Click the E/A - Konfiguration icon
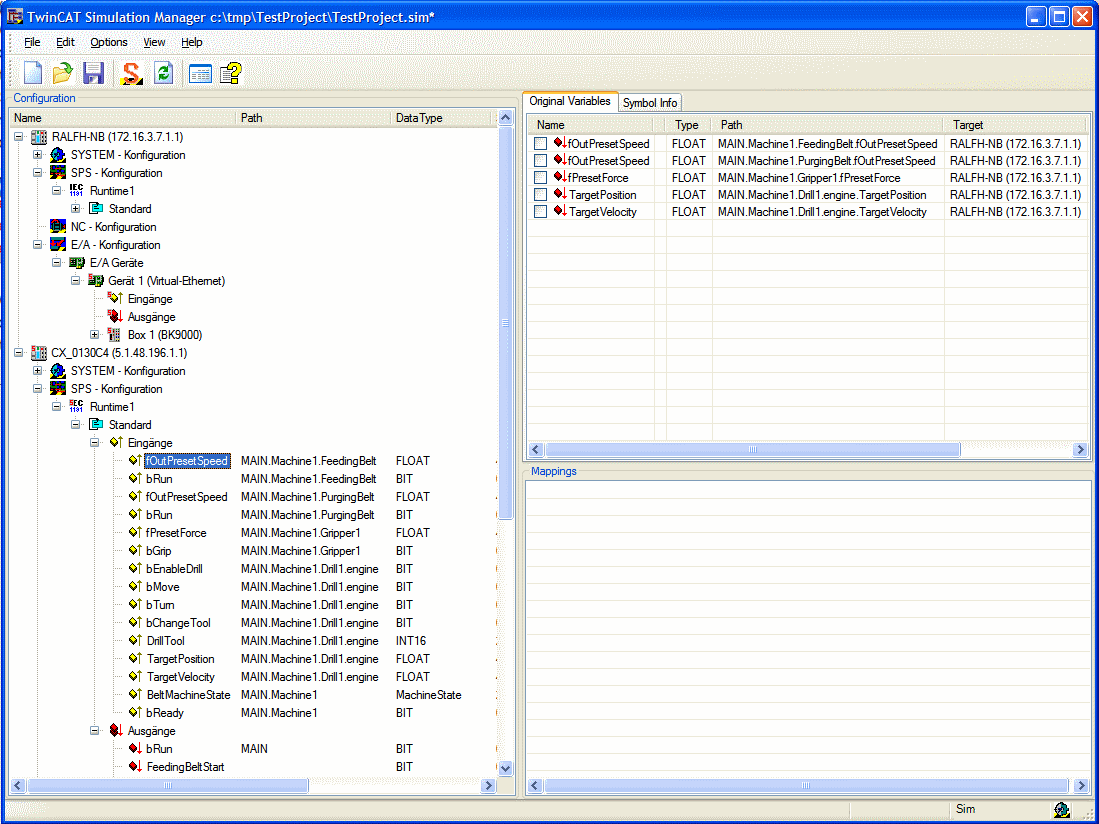The height and width of the screenshot is (824, 1099). (x=58, y=245)
